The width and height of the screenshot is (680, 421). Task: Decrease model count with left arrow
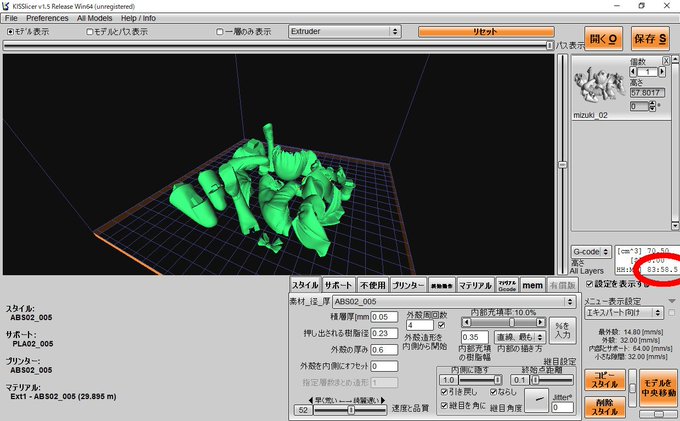point(633,72)
